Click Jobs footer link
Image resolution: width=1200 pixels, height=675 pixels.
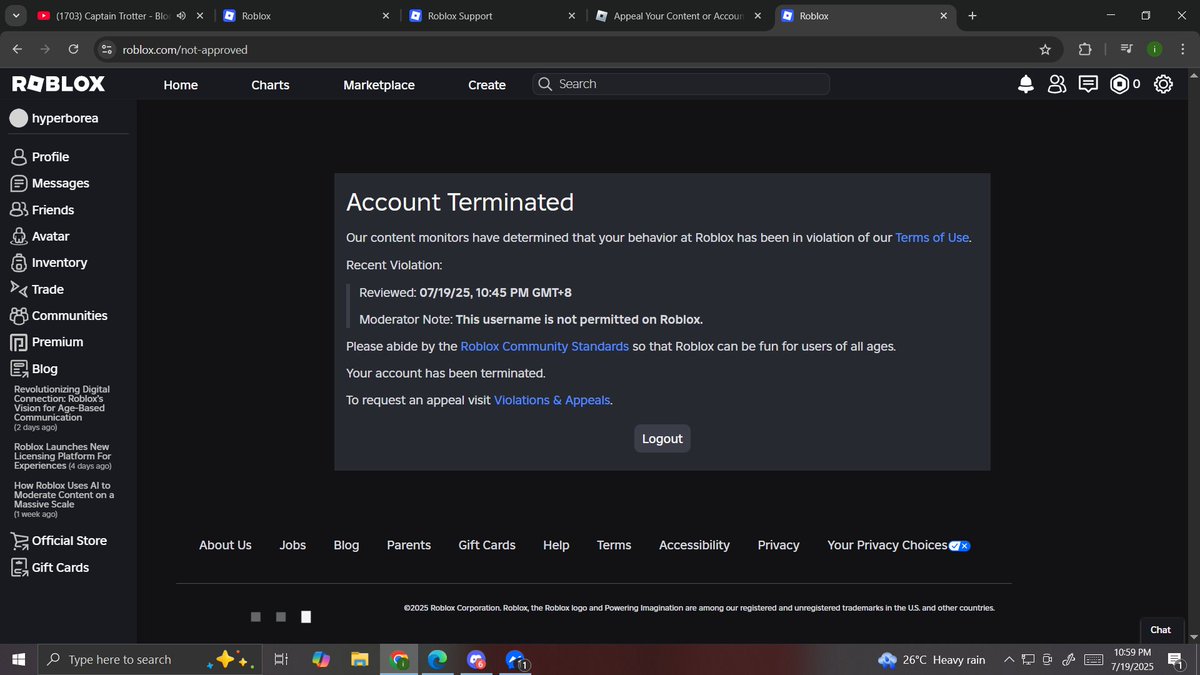293,545
